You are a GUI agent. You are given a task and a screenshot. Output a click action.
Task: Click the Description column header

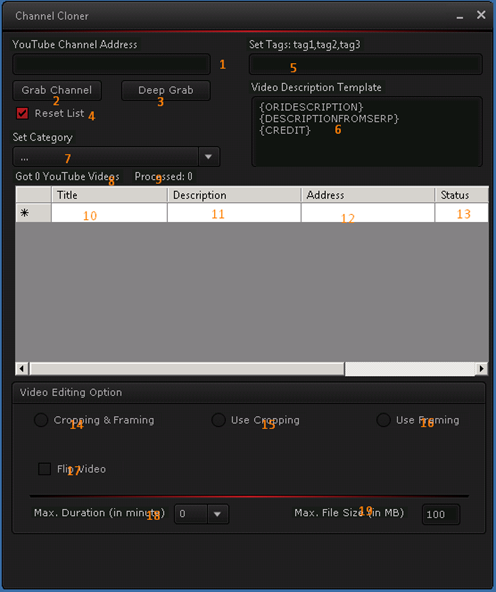234,195
